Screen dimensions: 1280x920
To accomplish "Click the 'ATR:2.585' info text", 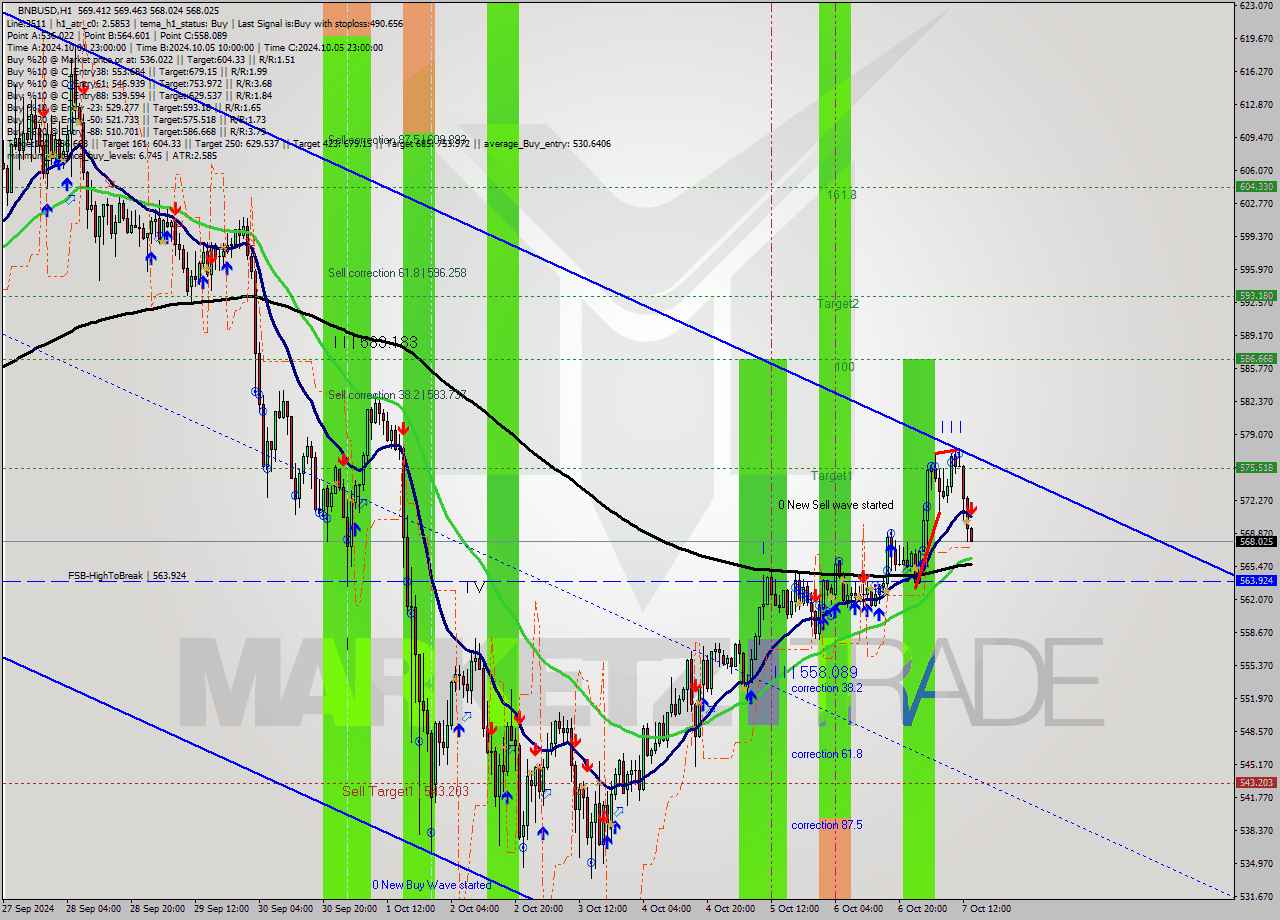I will [x=197, y=156].
